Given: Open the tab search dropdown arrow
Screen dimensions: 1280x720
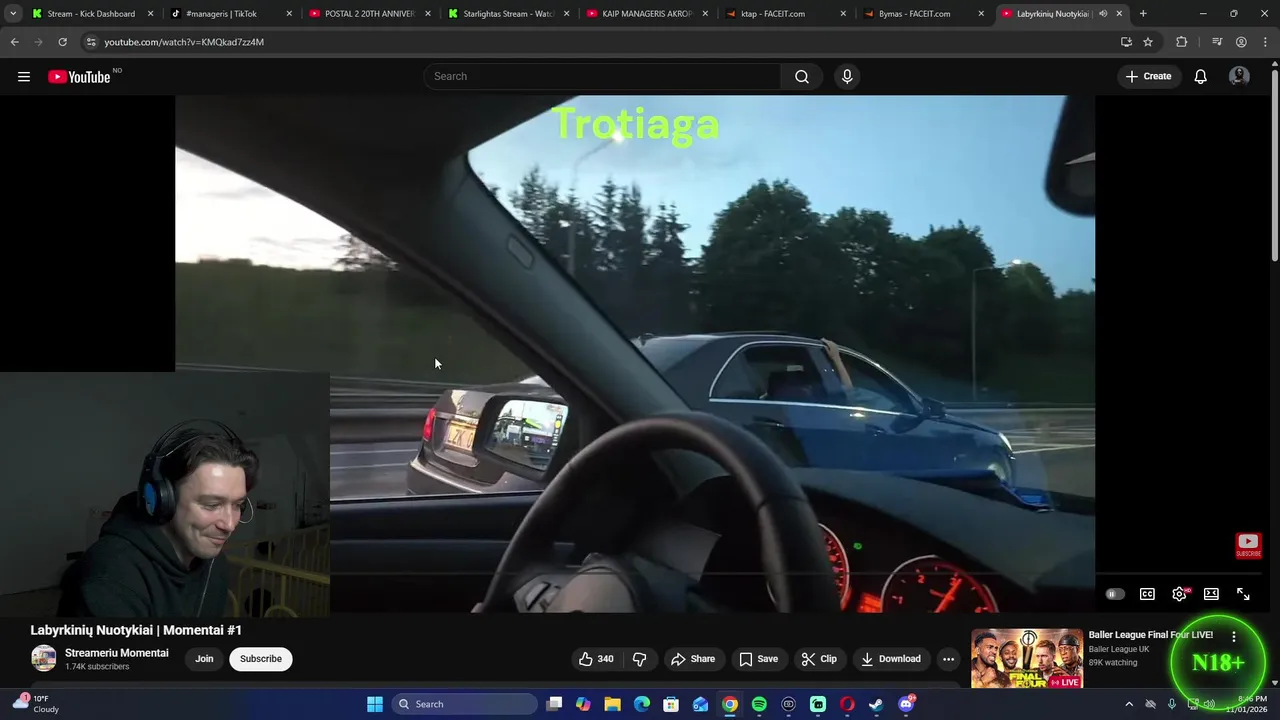Looking at the screenshot, I should [x=13, y=14].
